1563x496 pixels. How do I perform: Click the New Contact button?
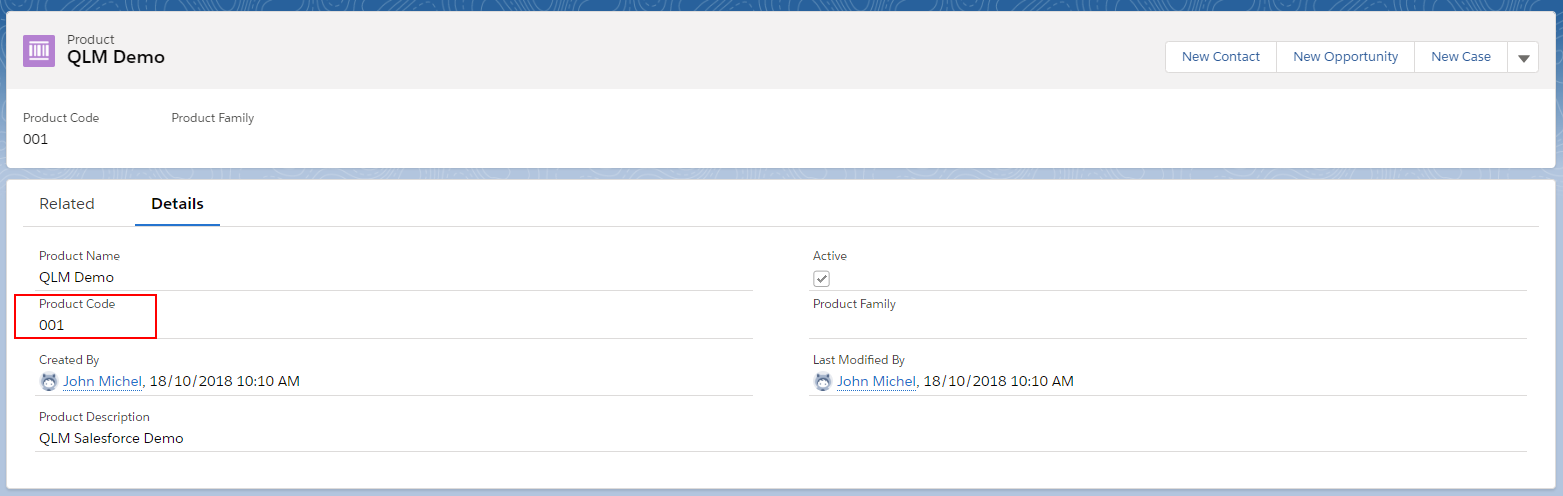[x=1221, y=57]
